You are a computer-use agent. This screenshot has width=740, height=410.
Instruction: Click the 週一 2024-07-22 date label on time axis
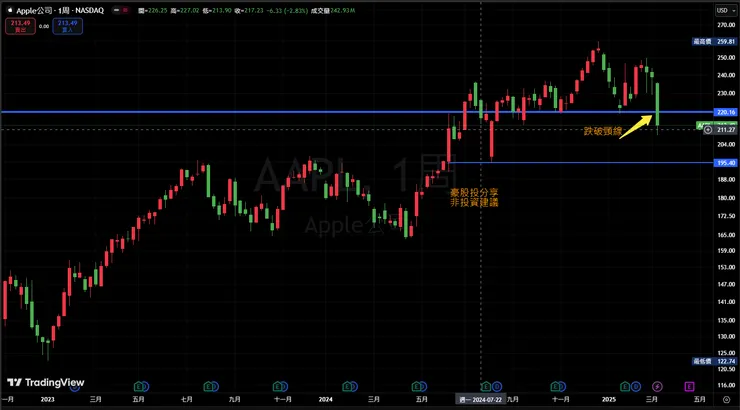click(x=480, y=400)
